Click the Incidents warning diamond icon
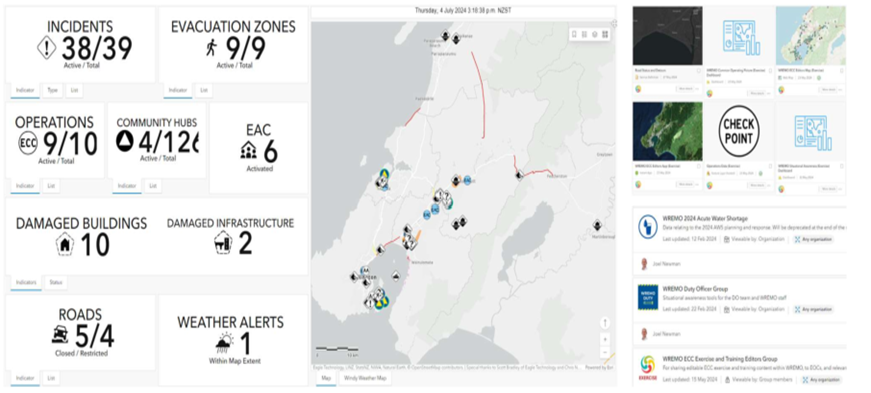This screenshot has height=393, width=871. coord(47,48)
